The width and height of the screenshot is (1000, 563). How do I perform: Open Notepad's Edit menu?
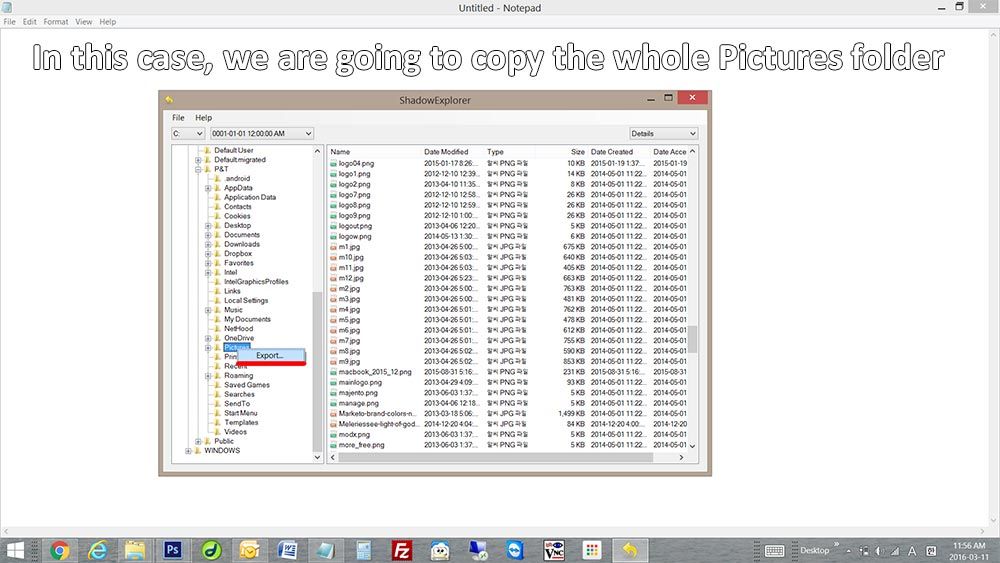(29, 22)
